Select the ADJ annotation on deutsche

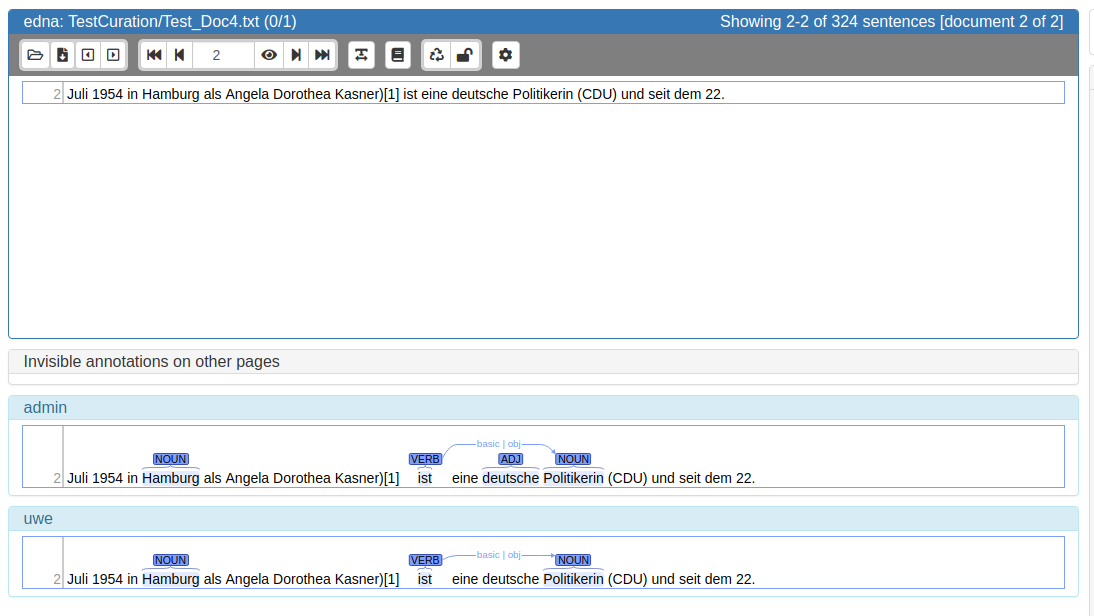(511, 458)
